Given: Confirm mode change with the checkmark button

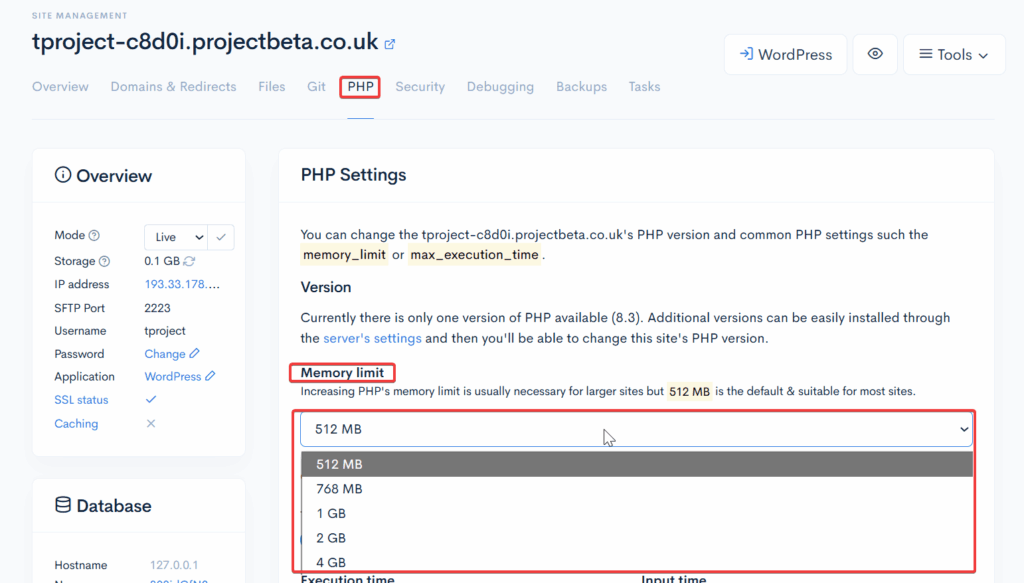Looking at the screenshot, I should pos(221,237).
